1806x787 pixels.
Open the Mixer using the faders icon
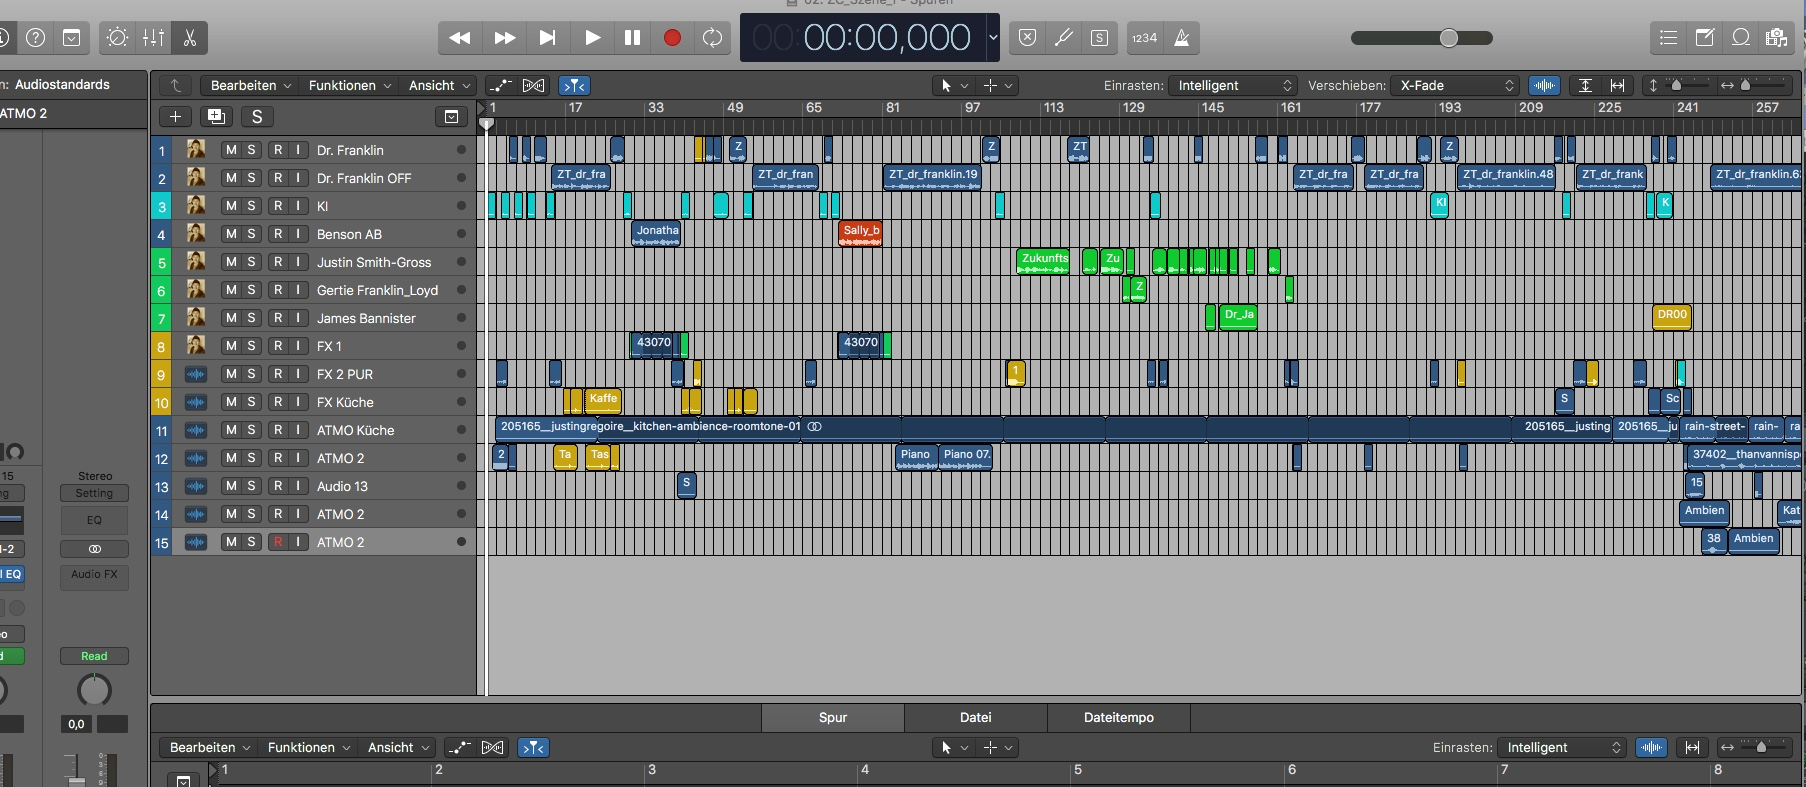pos(153,38)
